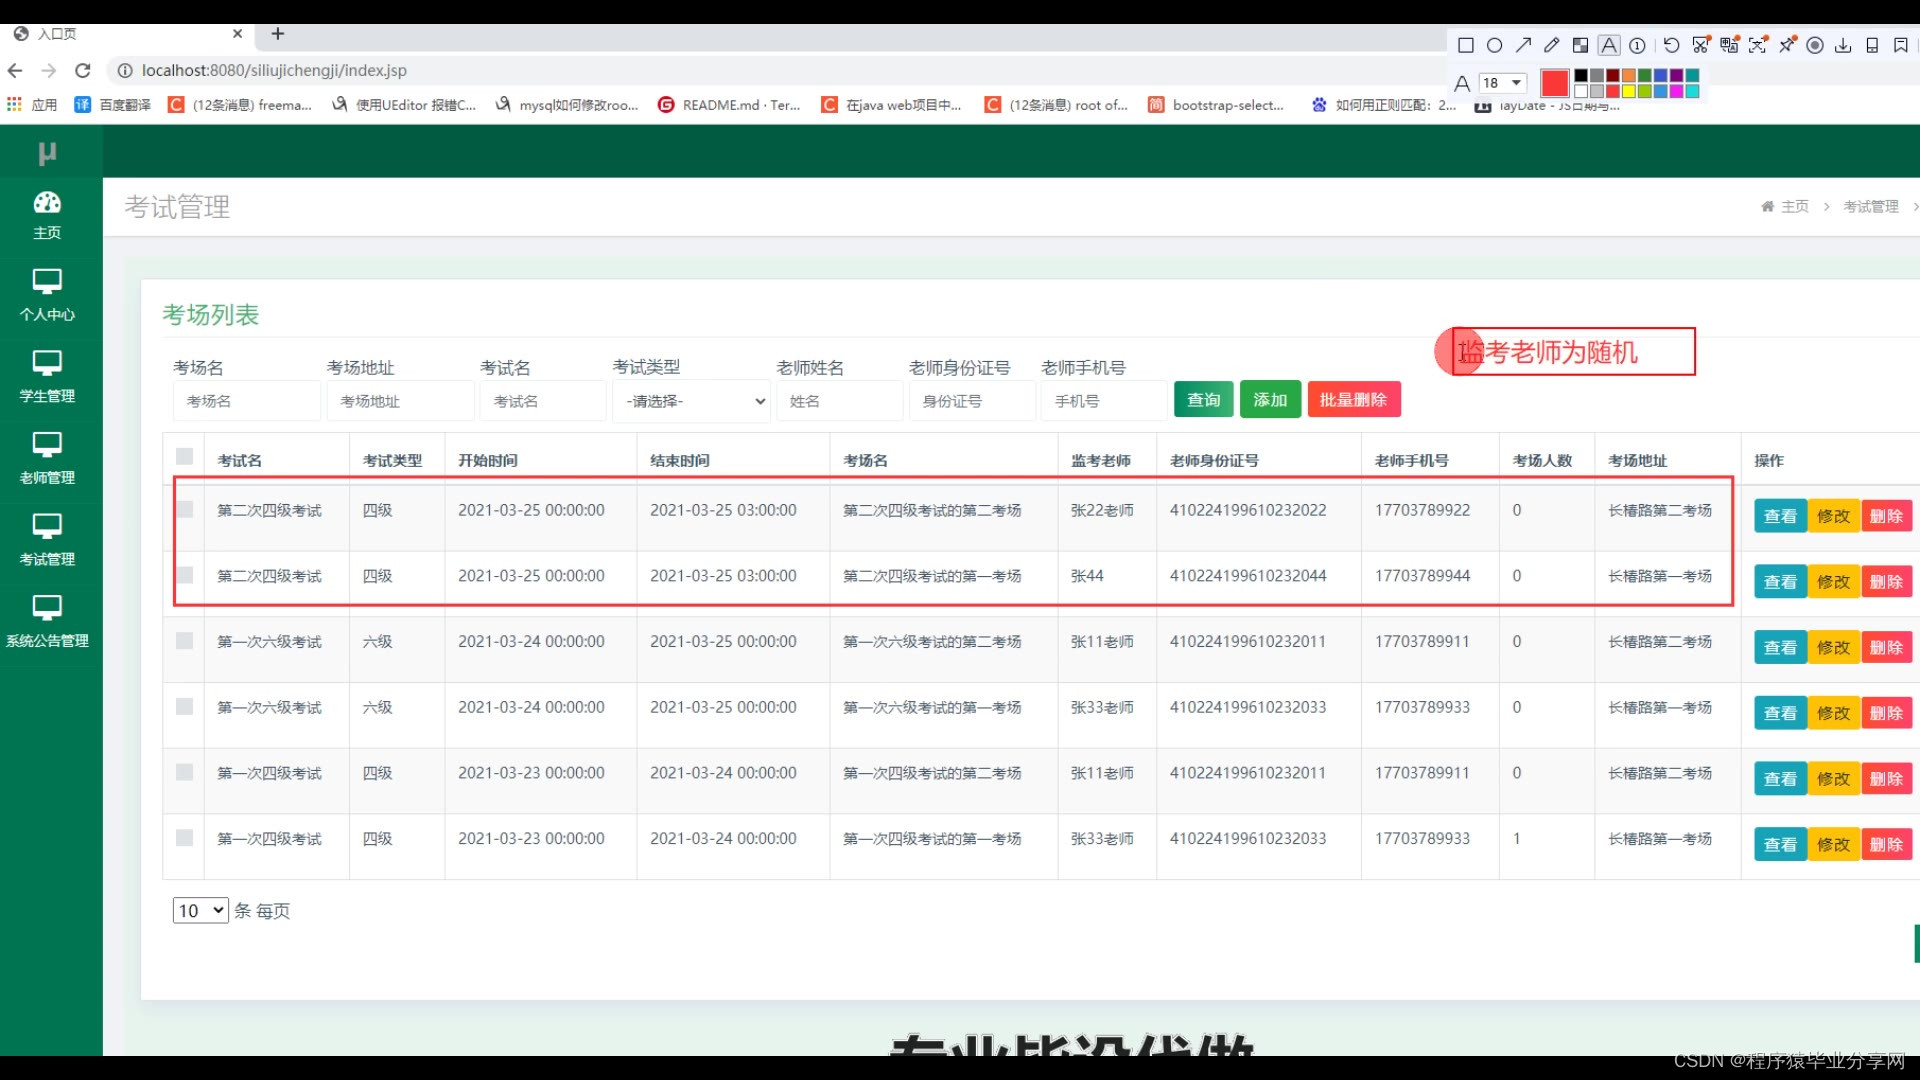Click the 老师姓名 input field
Image resolution: width=1920 pixels, height=1080 pixels.
tap(839, 401)
